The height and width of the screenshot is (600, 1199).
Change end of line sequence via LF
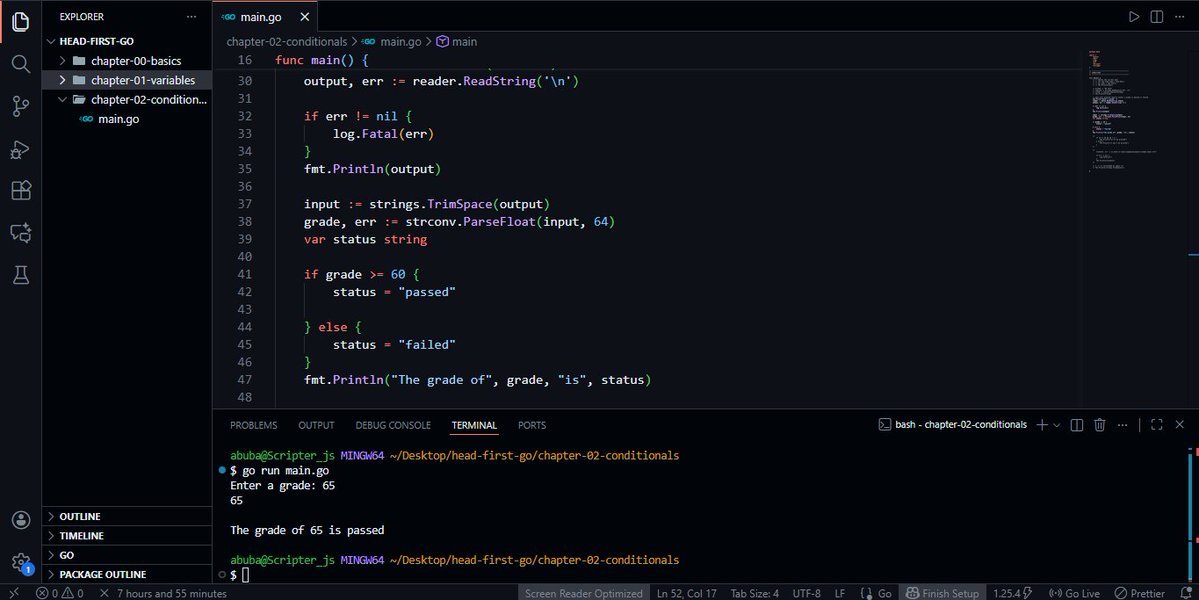coord(840,593)
